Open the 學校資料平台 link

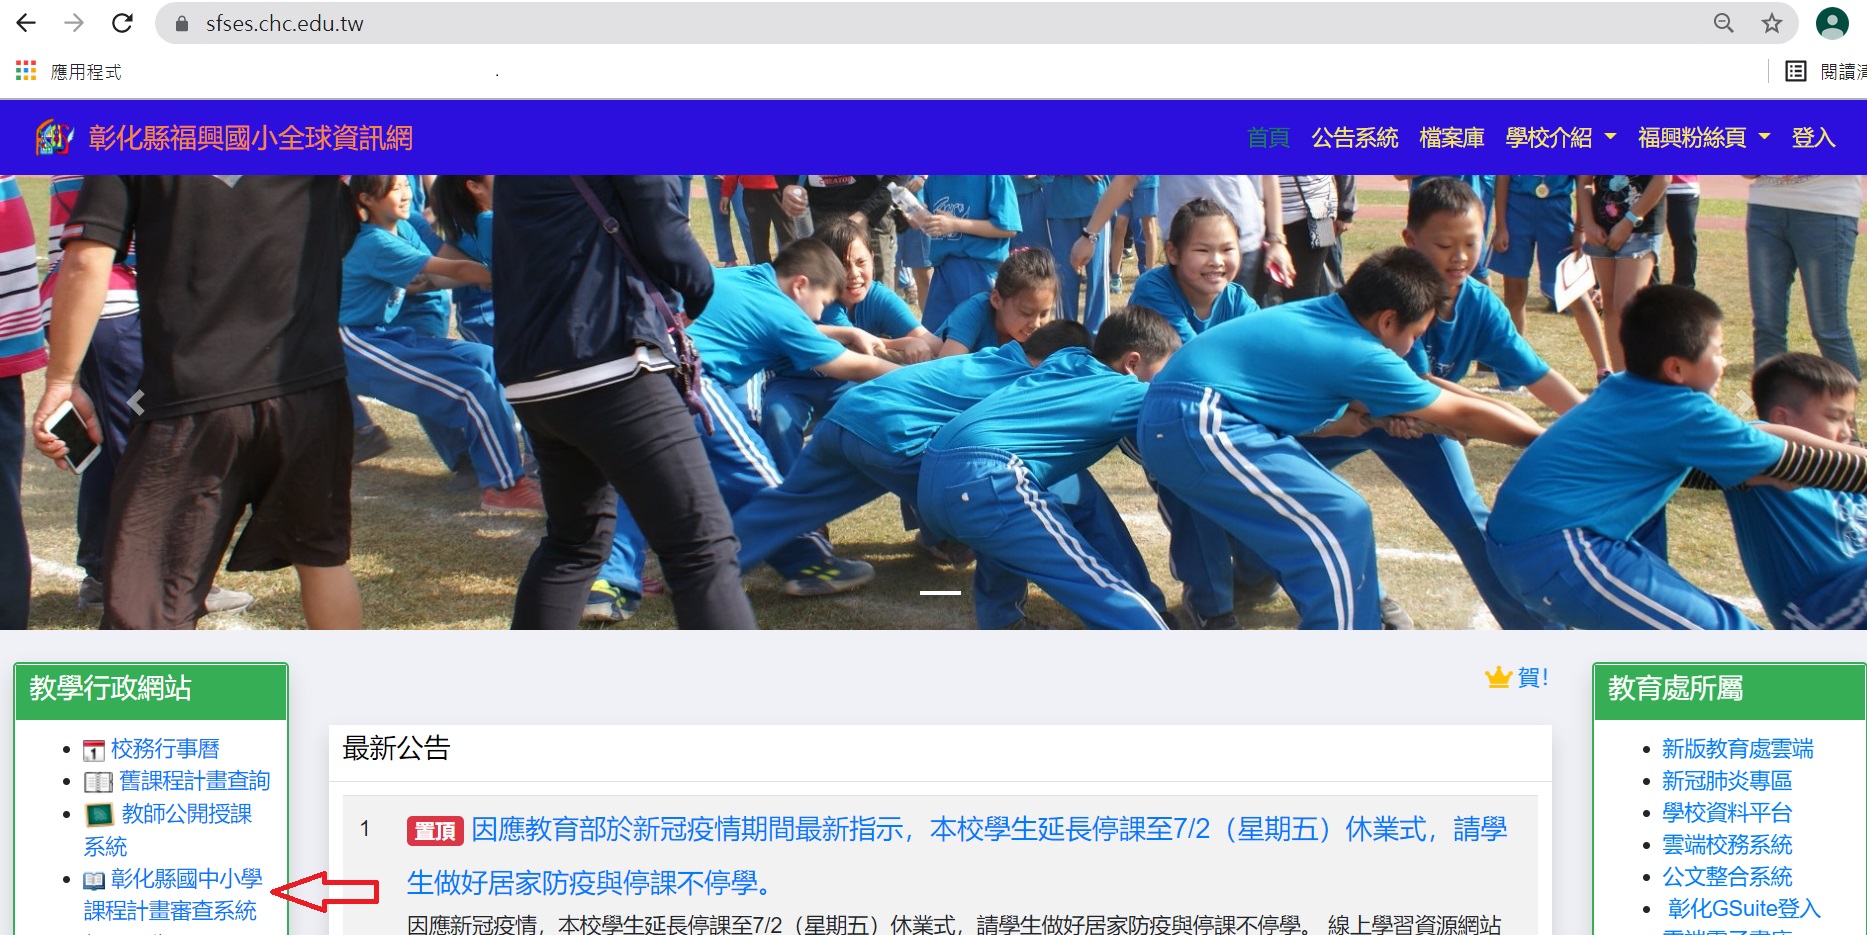(1727, 813)
